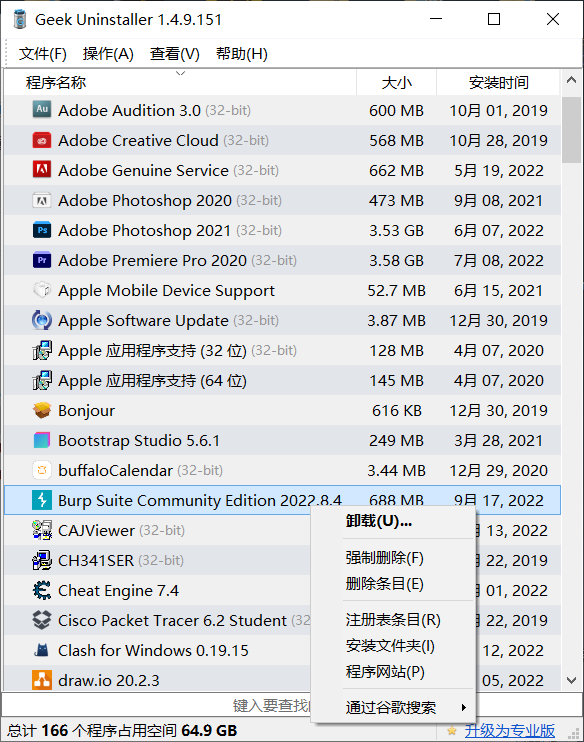Click the scrollbar up arrow
The height and width of the screenshot is (742, 584).
571,80
